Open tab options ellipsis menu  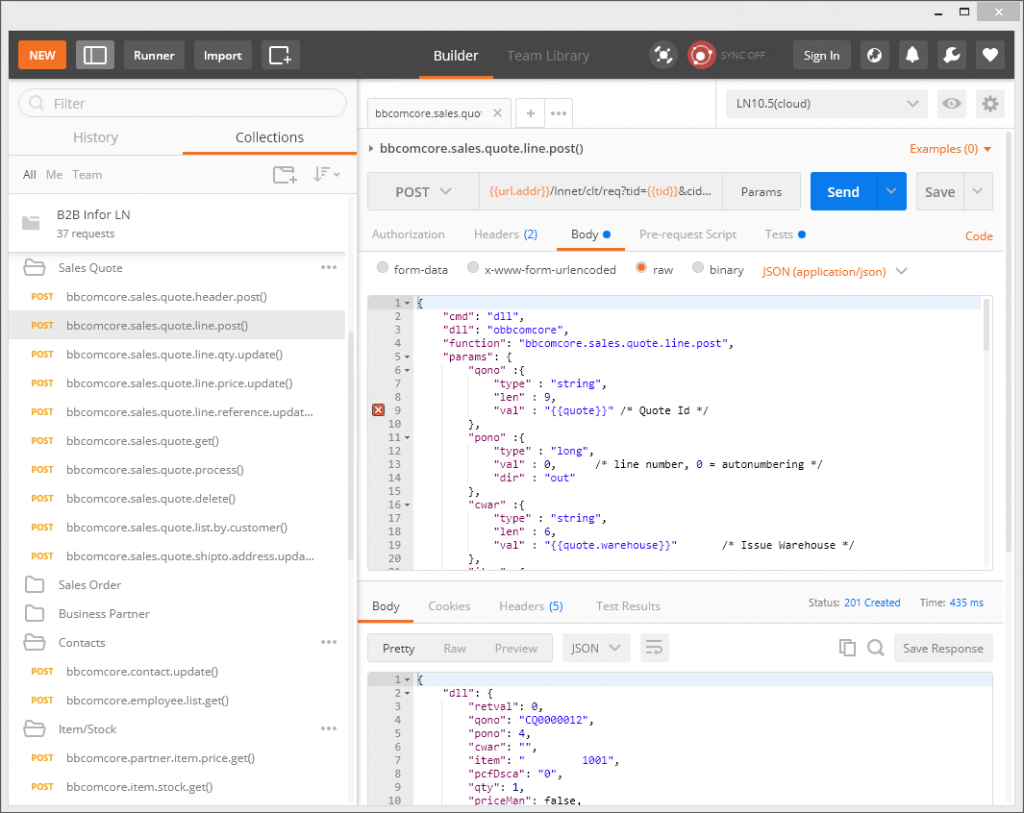tap(558, 113)
